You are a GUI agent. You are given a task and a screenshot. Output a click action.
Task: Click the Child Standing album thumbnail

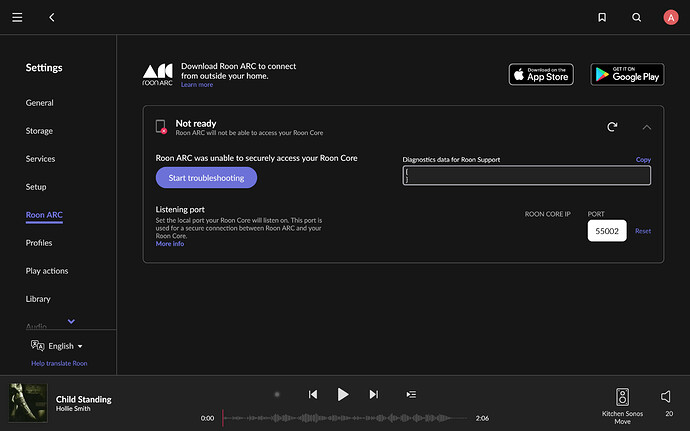pos(28,403)
